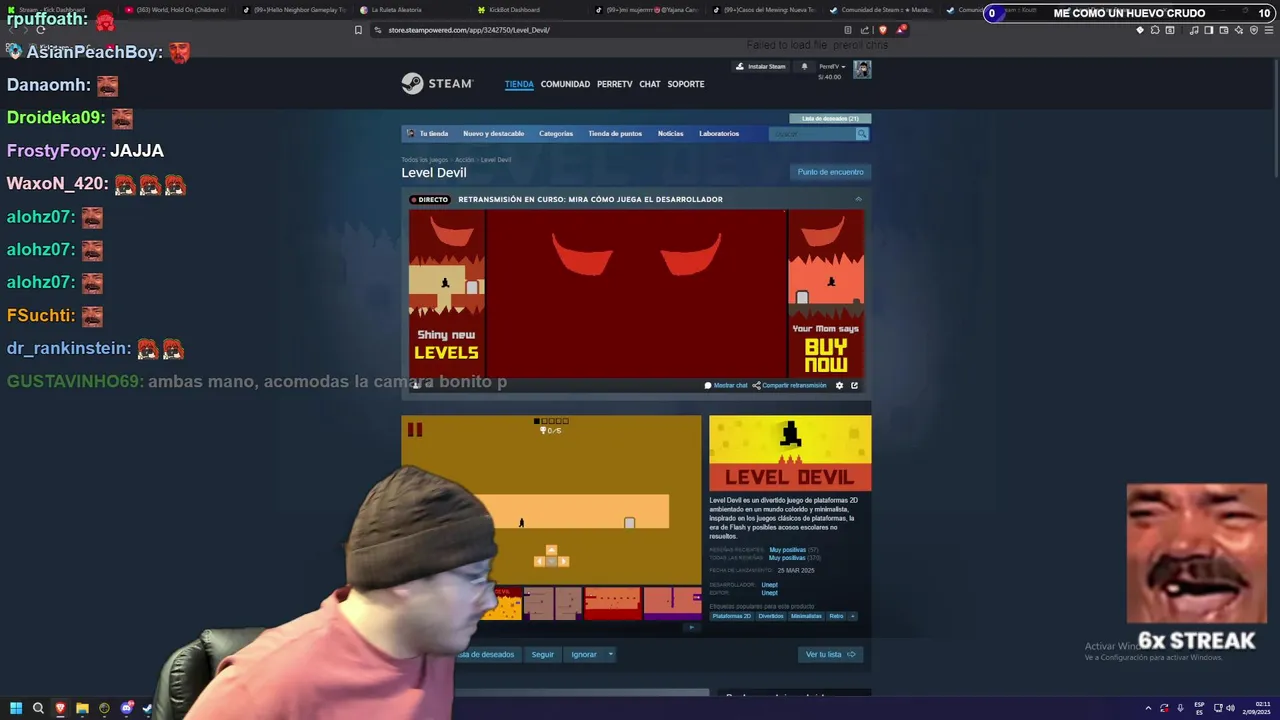
Task: Click the browser address bar URL
Action: pos(469,30)
